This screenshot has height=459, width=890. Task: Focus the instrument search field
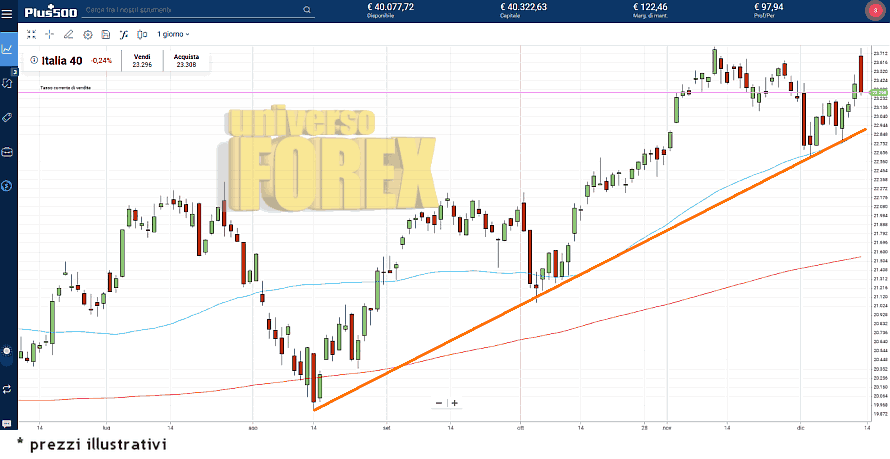click(x=190, y=10)
